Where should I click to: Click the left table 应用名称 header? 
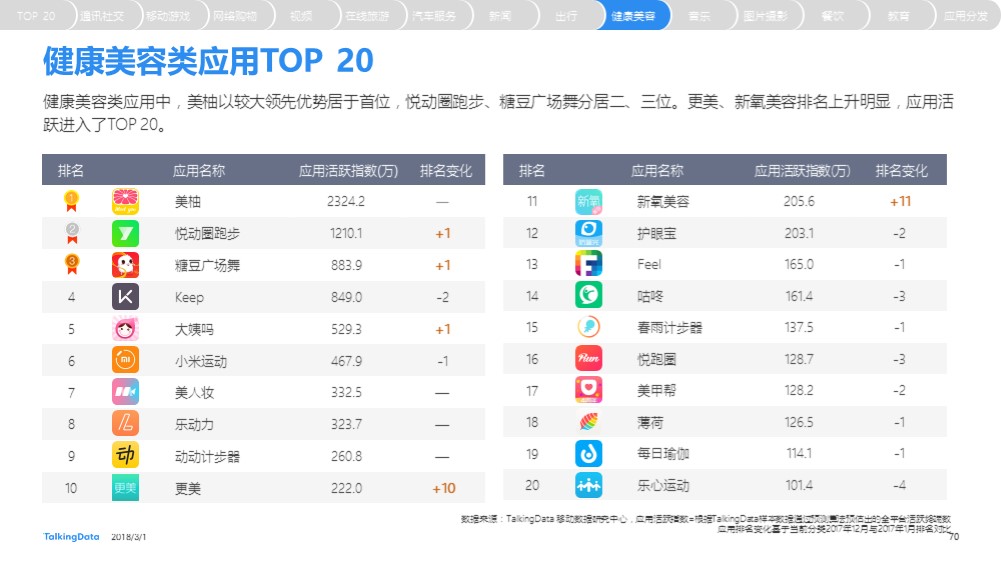click(199, 171)
